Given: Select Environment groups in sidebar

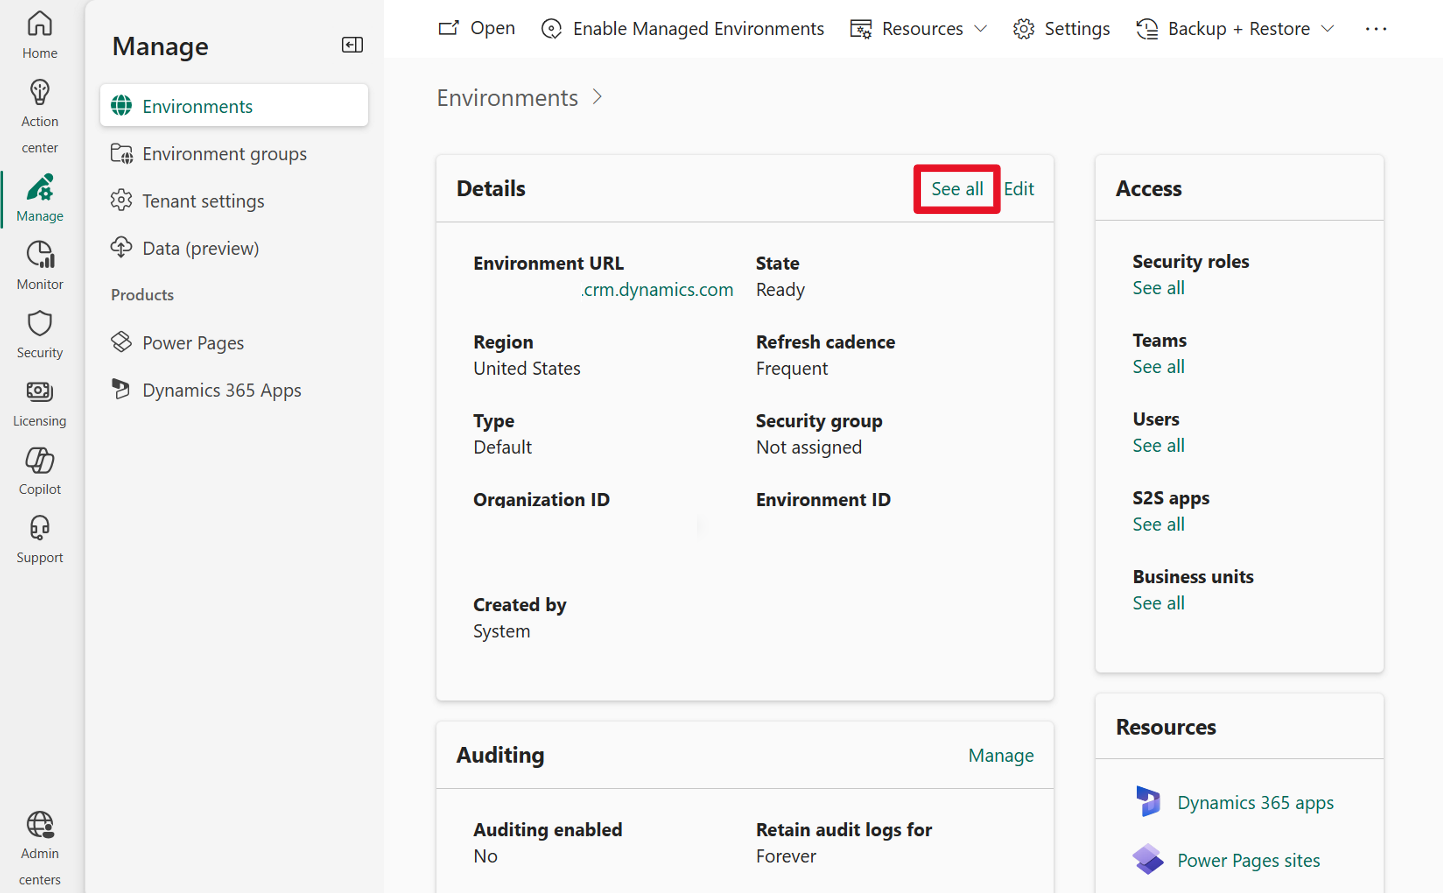Looking at the screenshot, I should pyautogui.click(x=222, y=153).
